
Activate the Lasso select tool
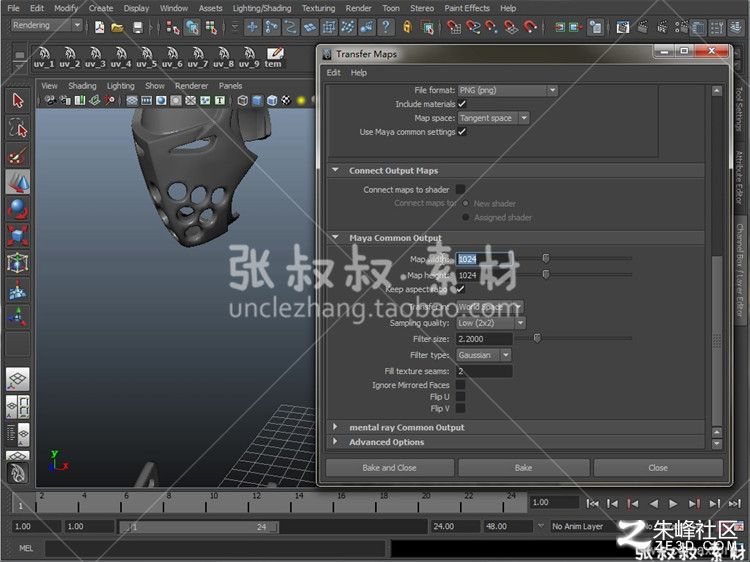[18, 128]
